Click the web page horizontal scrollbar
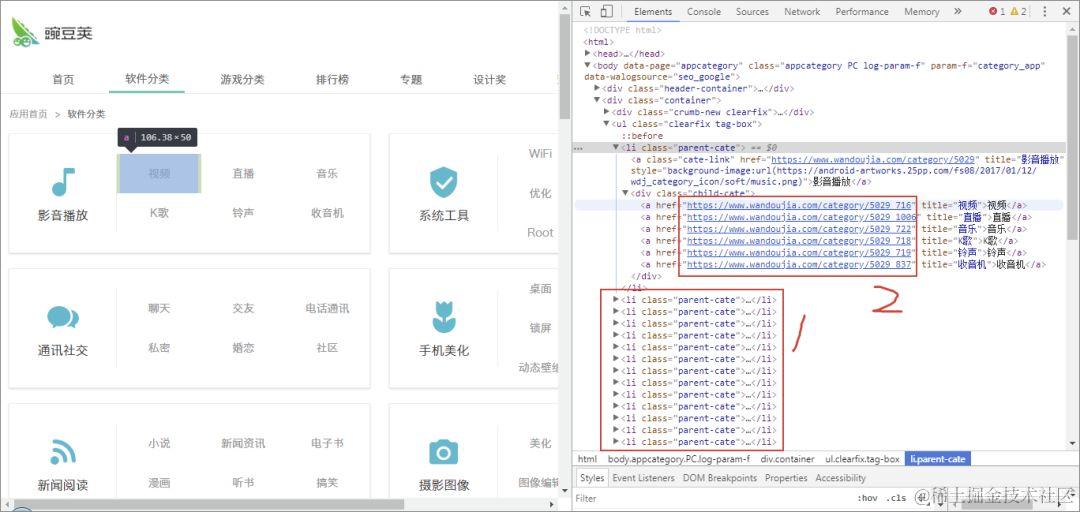Screen dimensions: 1080x512 (x=209, y=504)
